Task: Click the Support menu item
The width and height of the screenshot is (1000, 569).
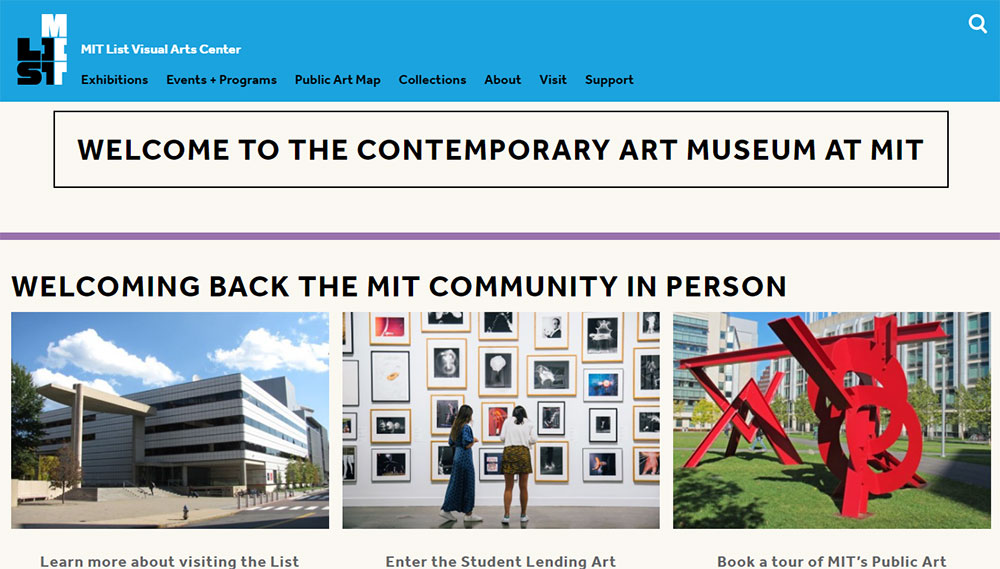Action: tap(609, 80)
